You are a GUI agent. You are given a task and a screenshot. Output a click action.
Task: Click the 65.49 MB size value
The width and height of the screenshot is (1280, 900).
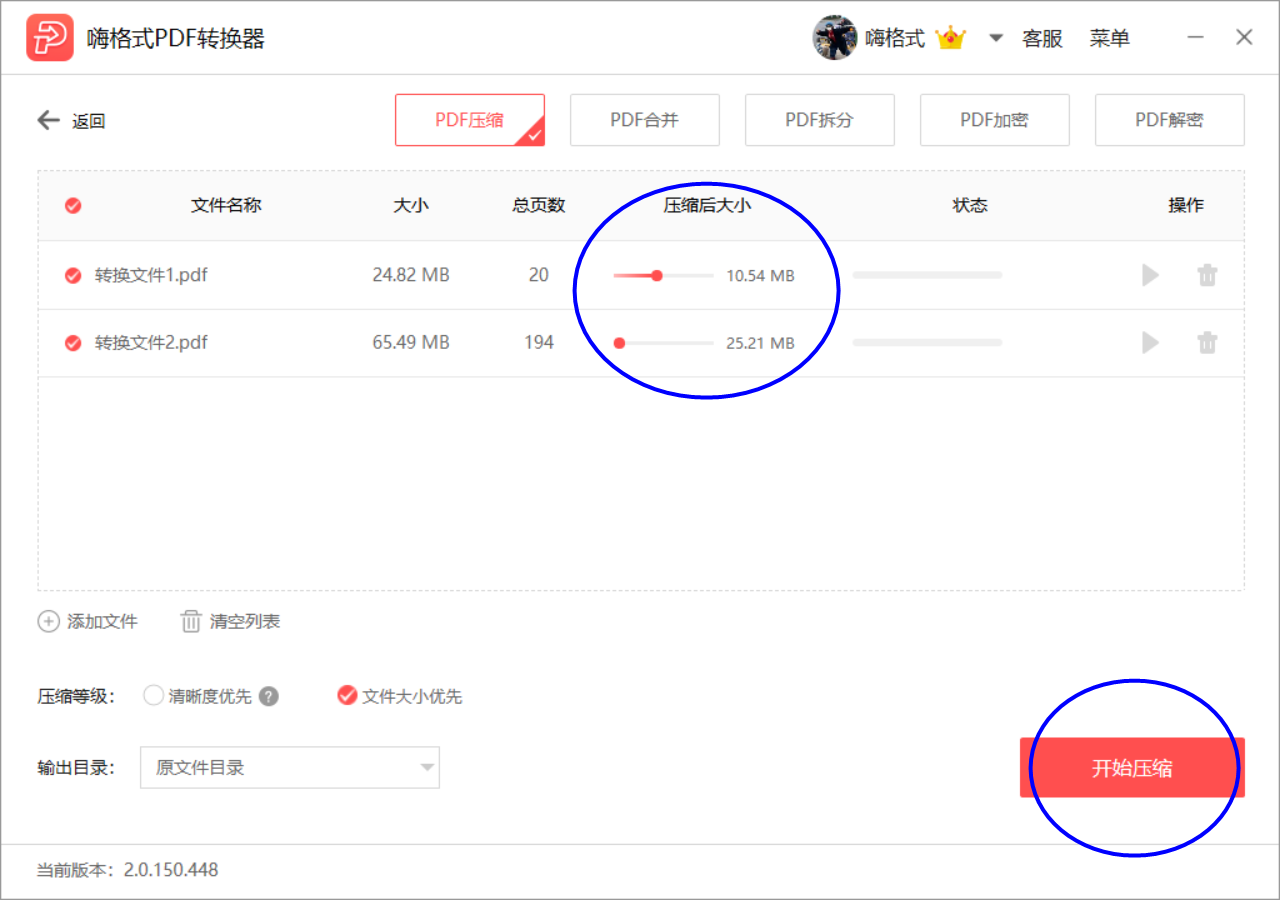pos(411,343)
